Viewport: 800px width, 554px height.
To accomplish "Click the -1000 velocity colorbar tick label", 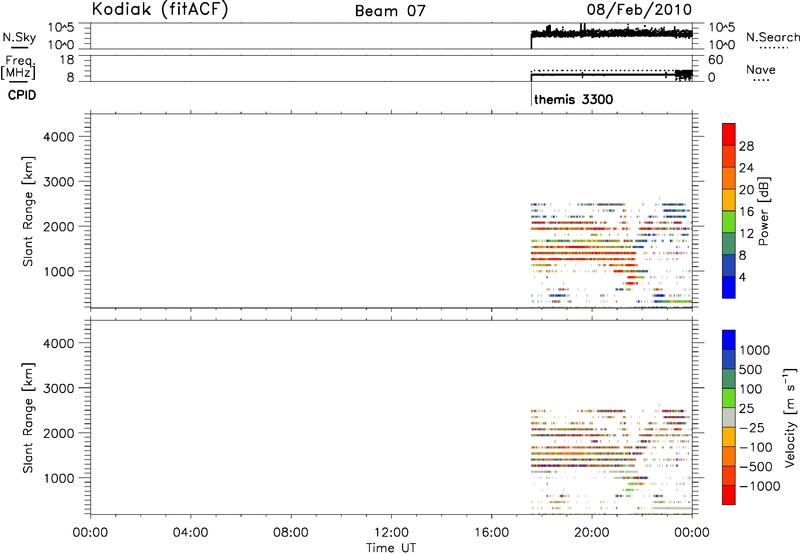I will [x=760, y=486].
